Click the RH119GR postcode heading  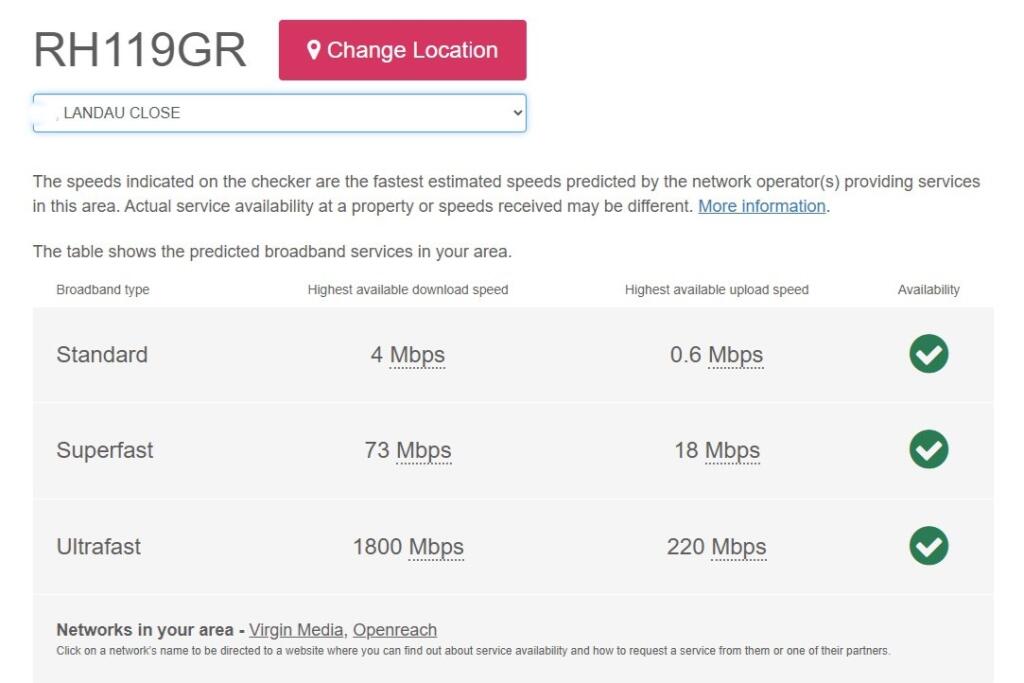(x=140, y=50)
